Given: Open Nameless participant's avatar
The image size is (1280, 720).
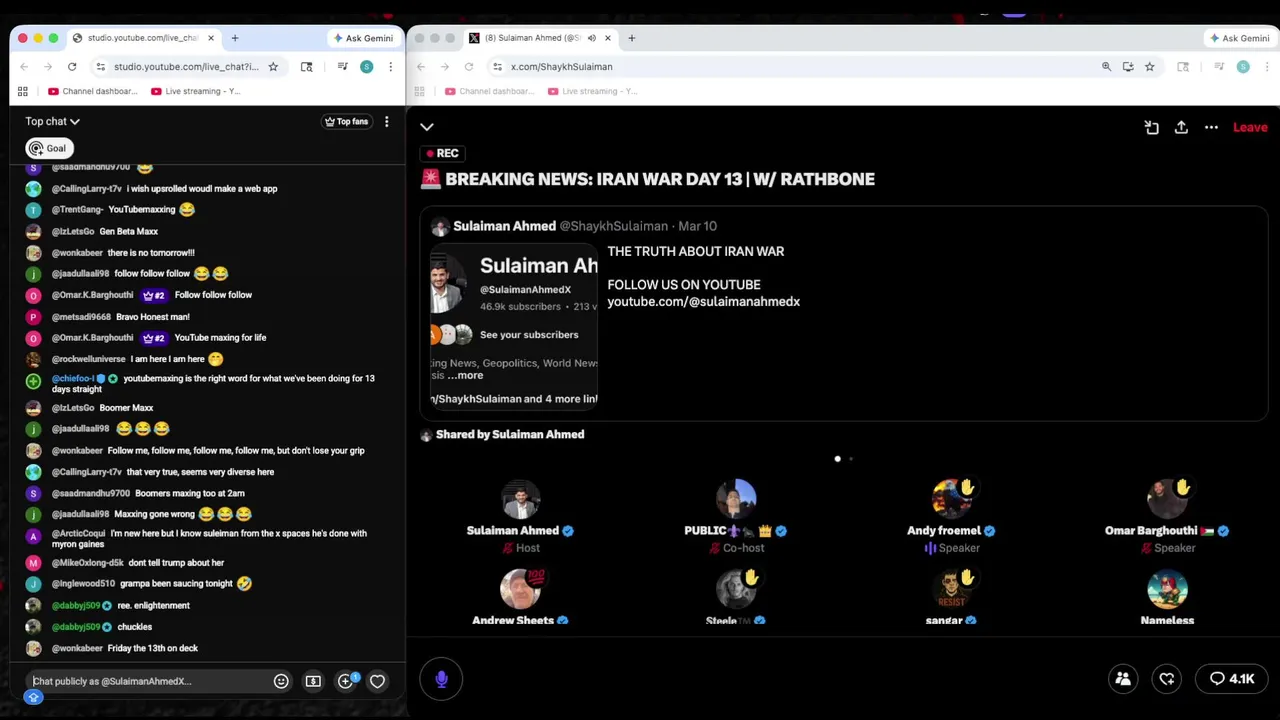Looking at the screenshot, I should tap(1167, 589).
